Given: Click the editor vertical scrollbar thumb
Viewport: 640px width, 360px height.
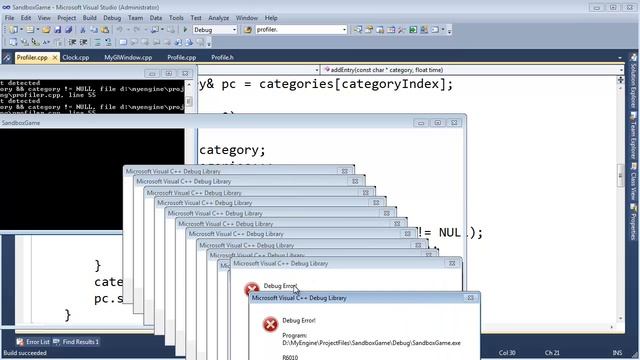Looking at the screenshot, I should pyautogui.click(x=620, y=176).
